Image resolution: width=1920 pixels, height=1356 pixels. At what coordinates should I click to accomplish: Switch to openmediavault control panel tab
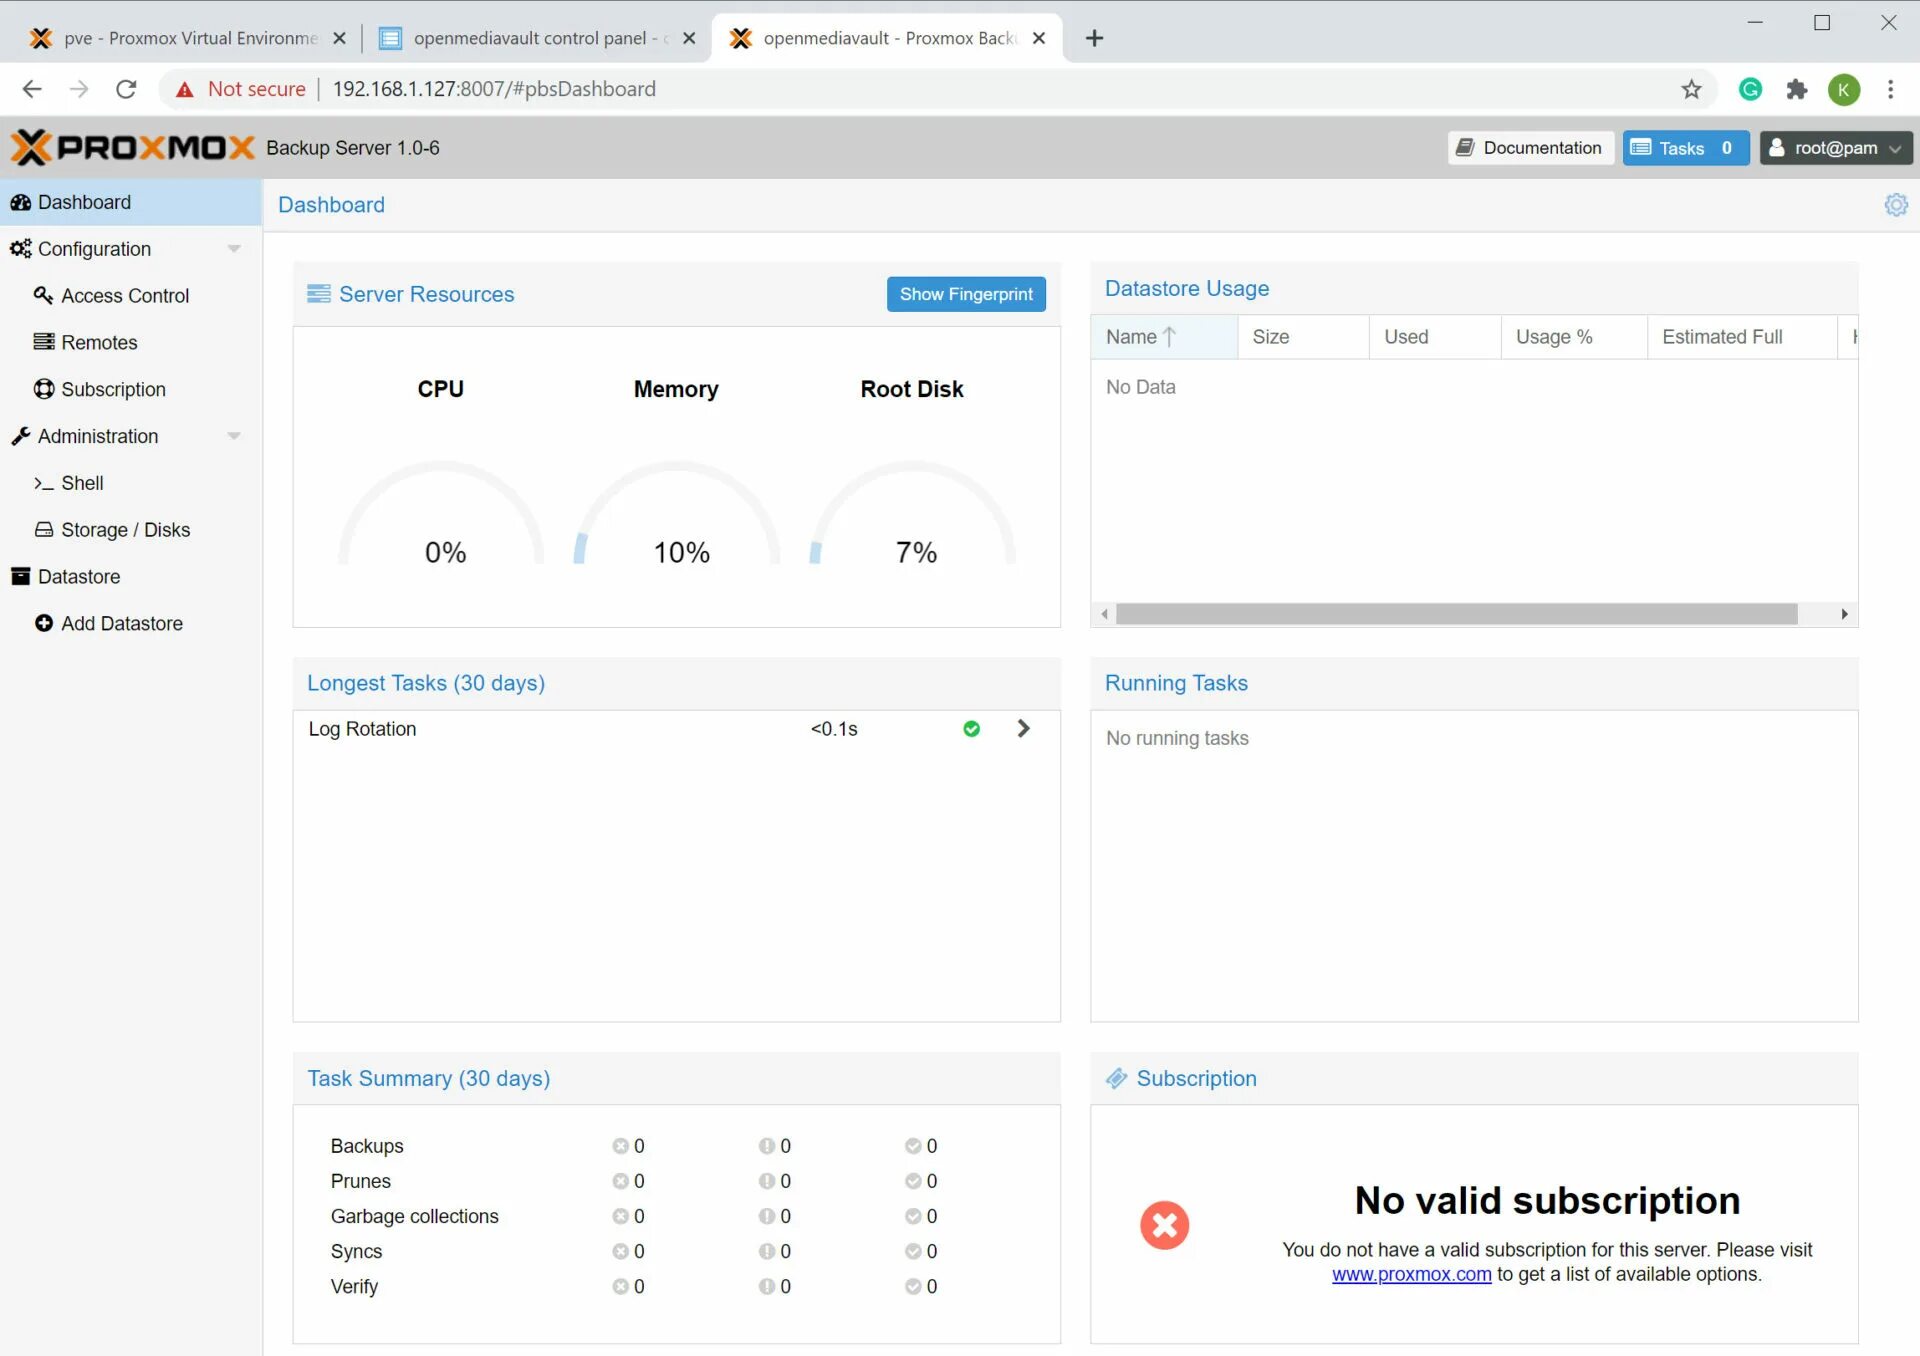tap(530, 38)
